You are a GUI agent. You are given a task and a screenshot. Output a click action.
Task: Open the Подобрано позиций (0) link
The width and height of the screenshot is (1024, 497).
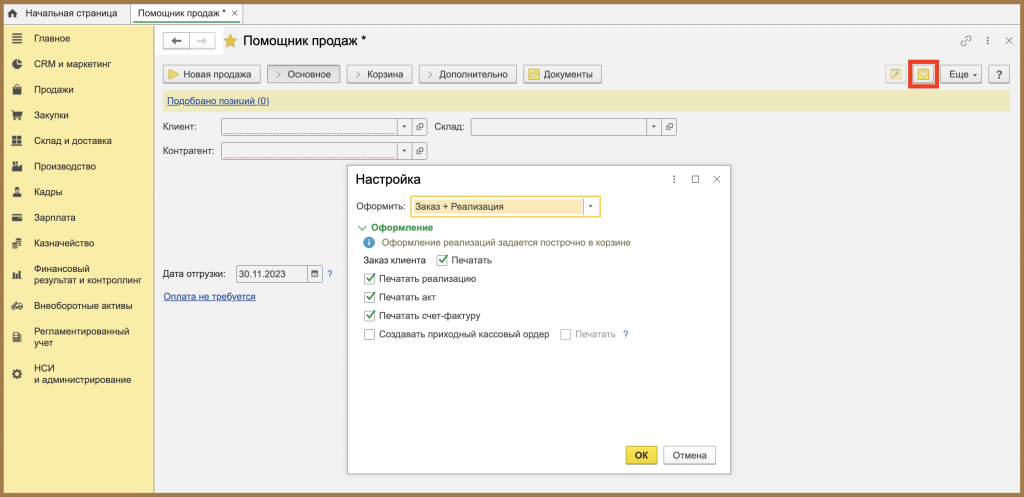click(x=218, y=101)
